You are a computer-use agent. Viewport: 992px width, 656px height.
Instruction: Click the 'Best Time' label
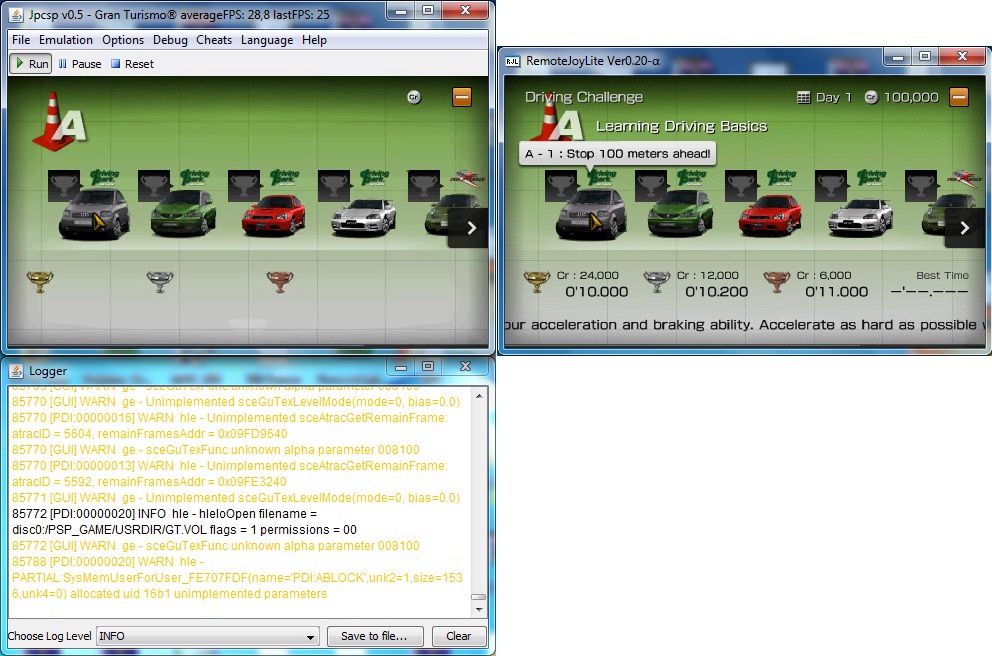coord(943,275)
